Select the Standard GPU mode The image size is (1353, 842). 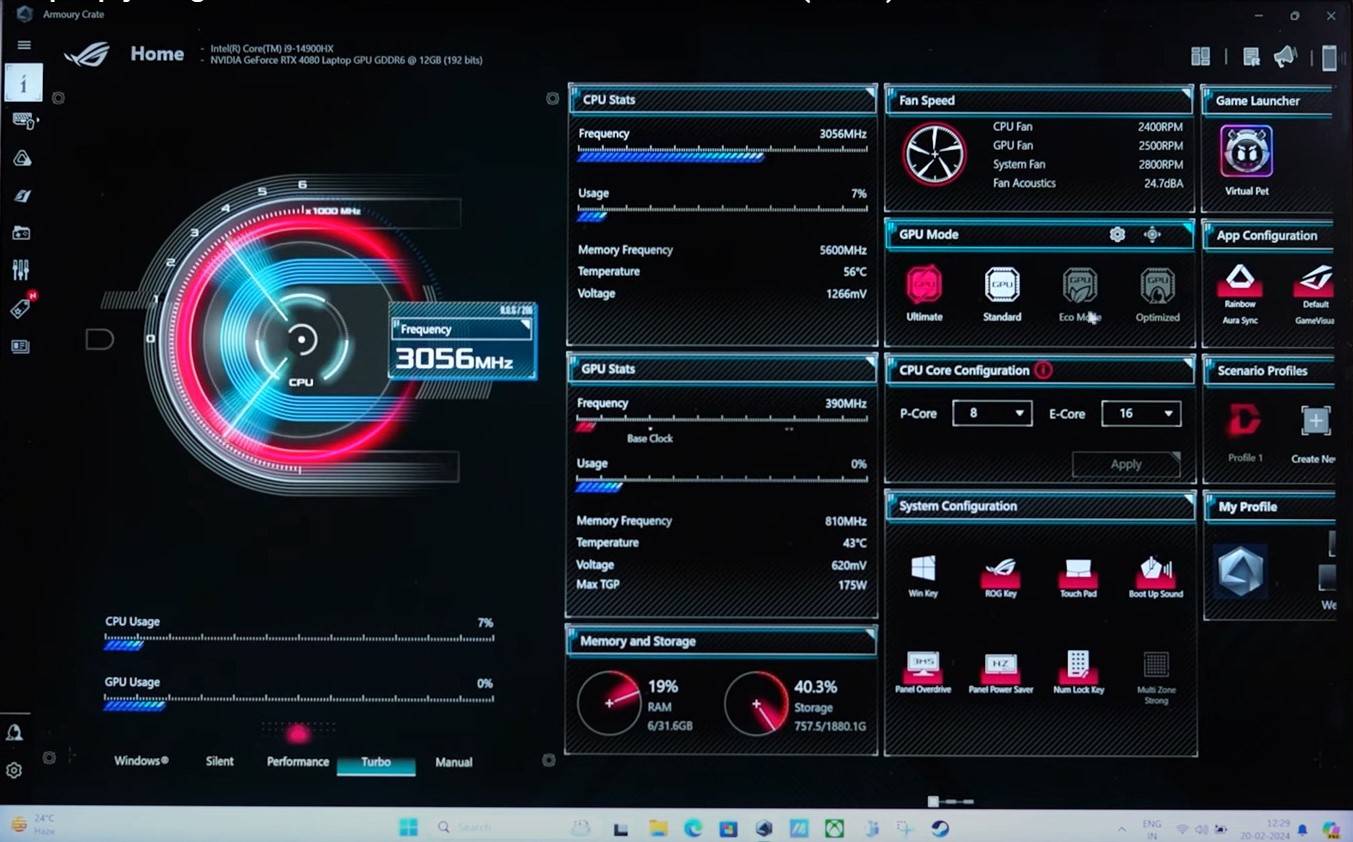(1001, 287)
